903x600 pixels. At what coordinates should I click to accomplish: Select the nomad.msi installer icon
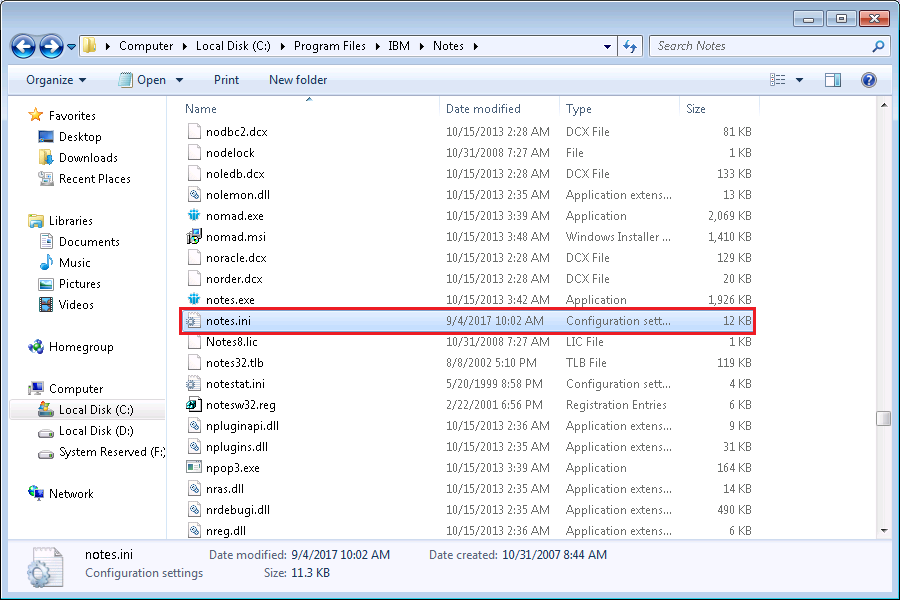(194, 237)
